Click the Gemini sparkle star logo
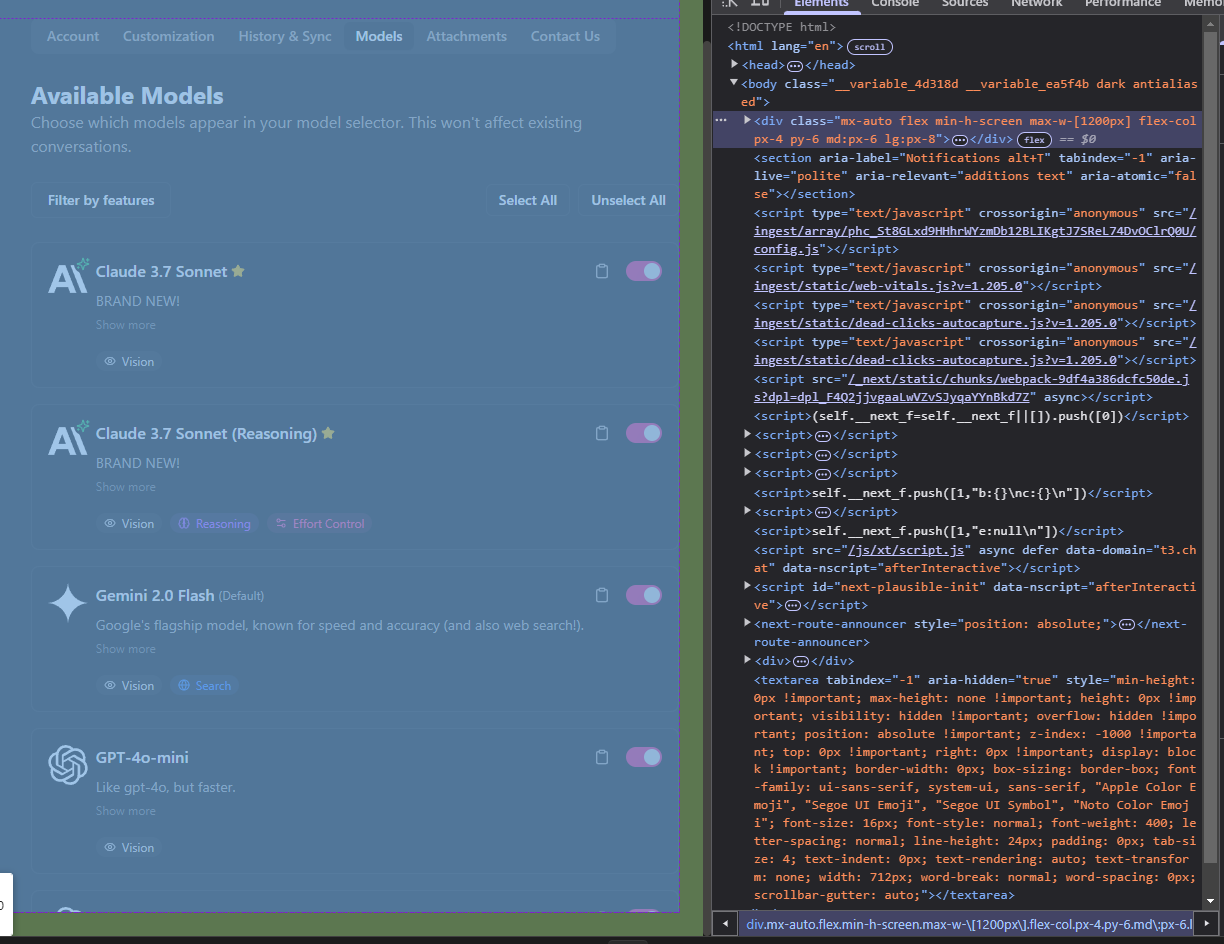 click(x=68, y=604)
